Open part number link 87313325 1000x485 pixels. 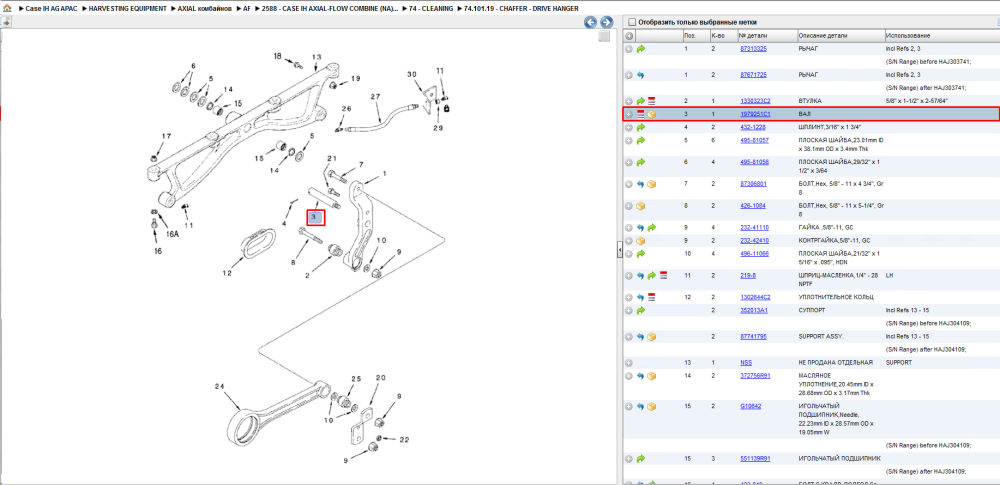click(753, 49)
